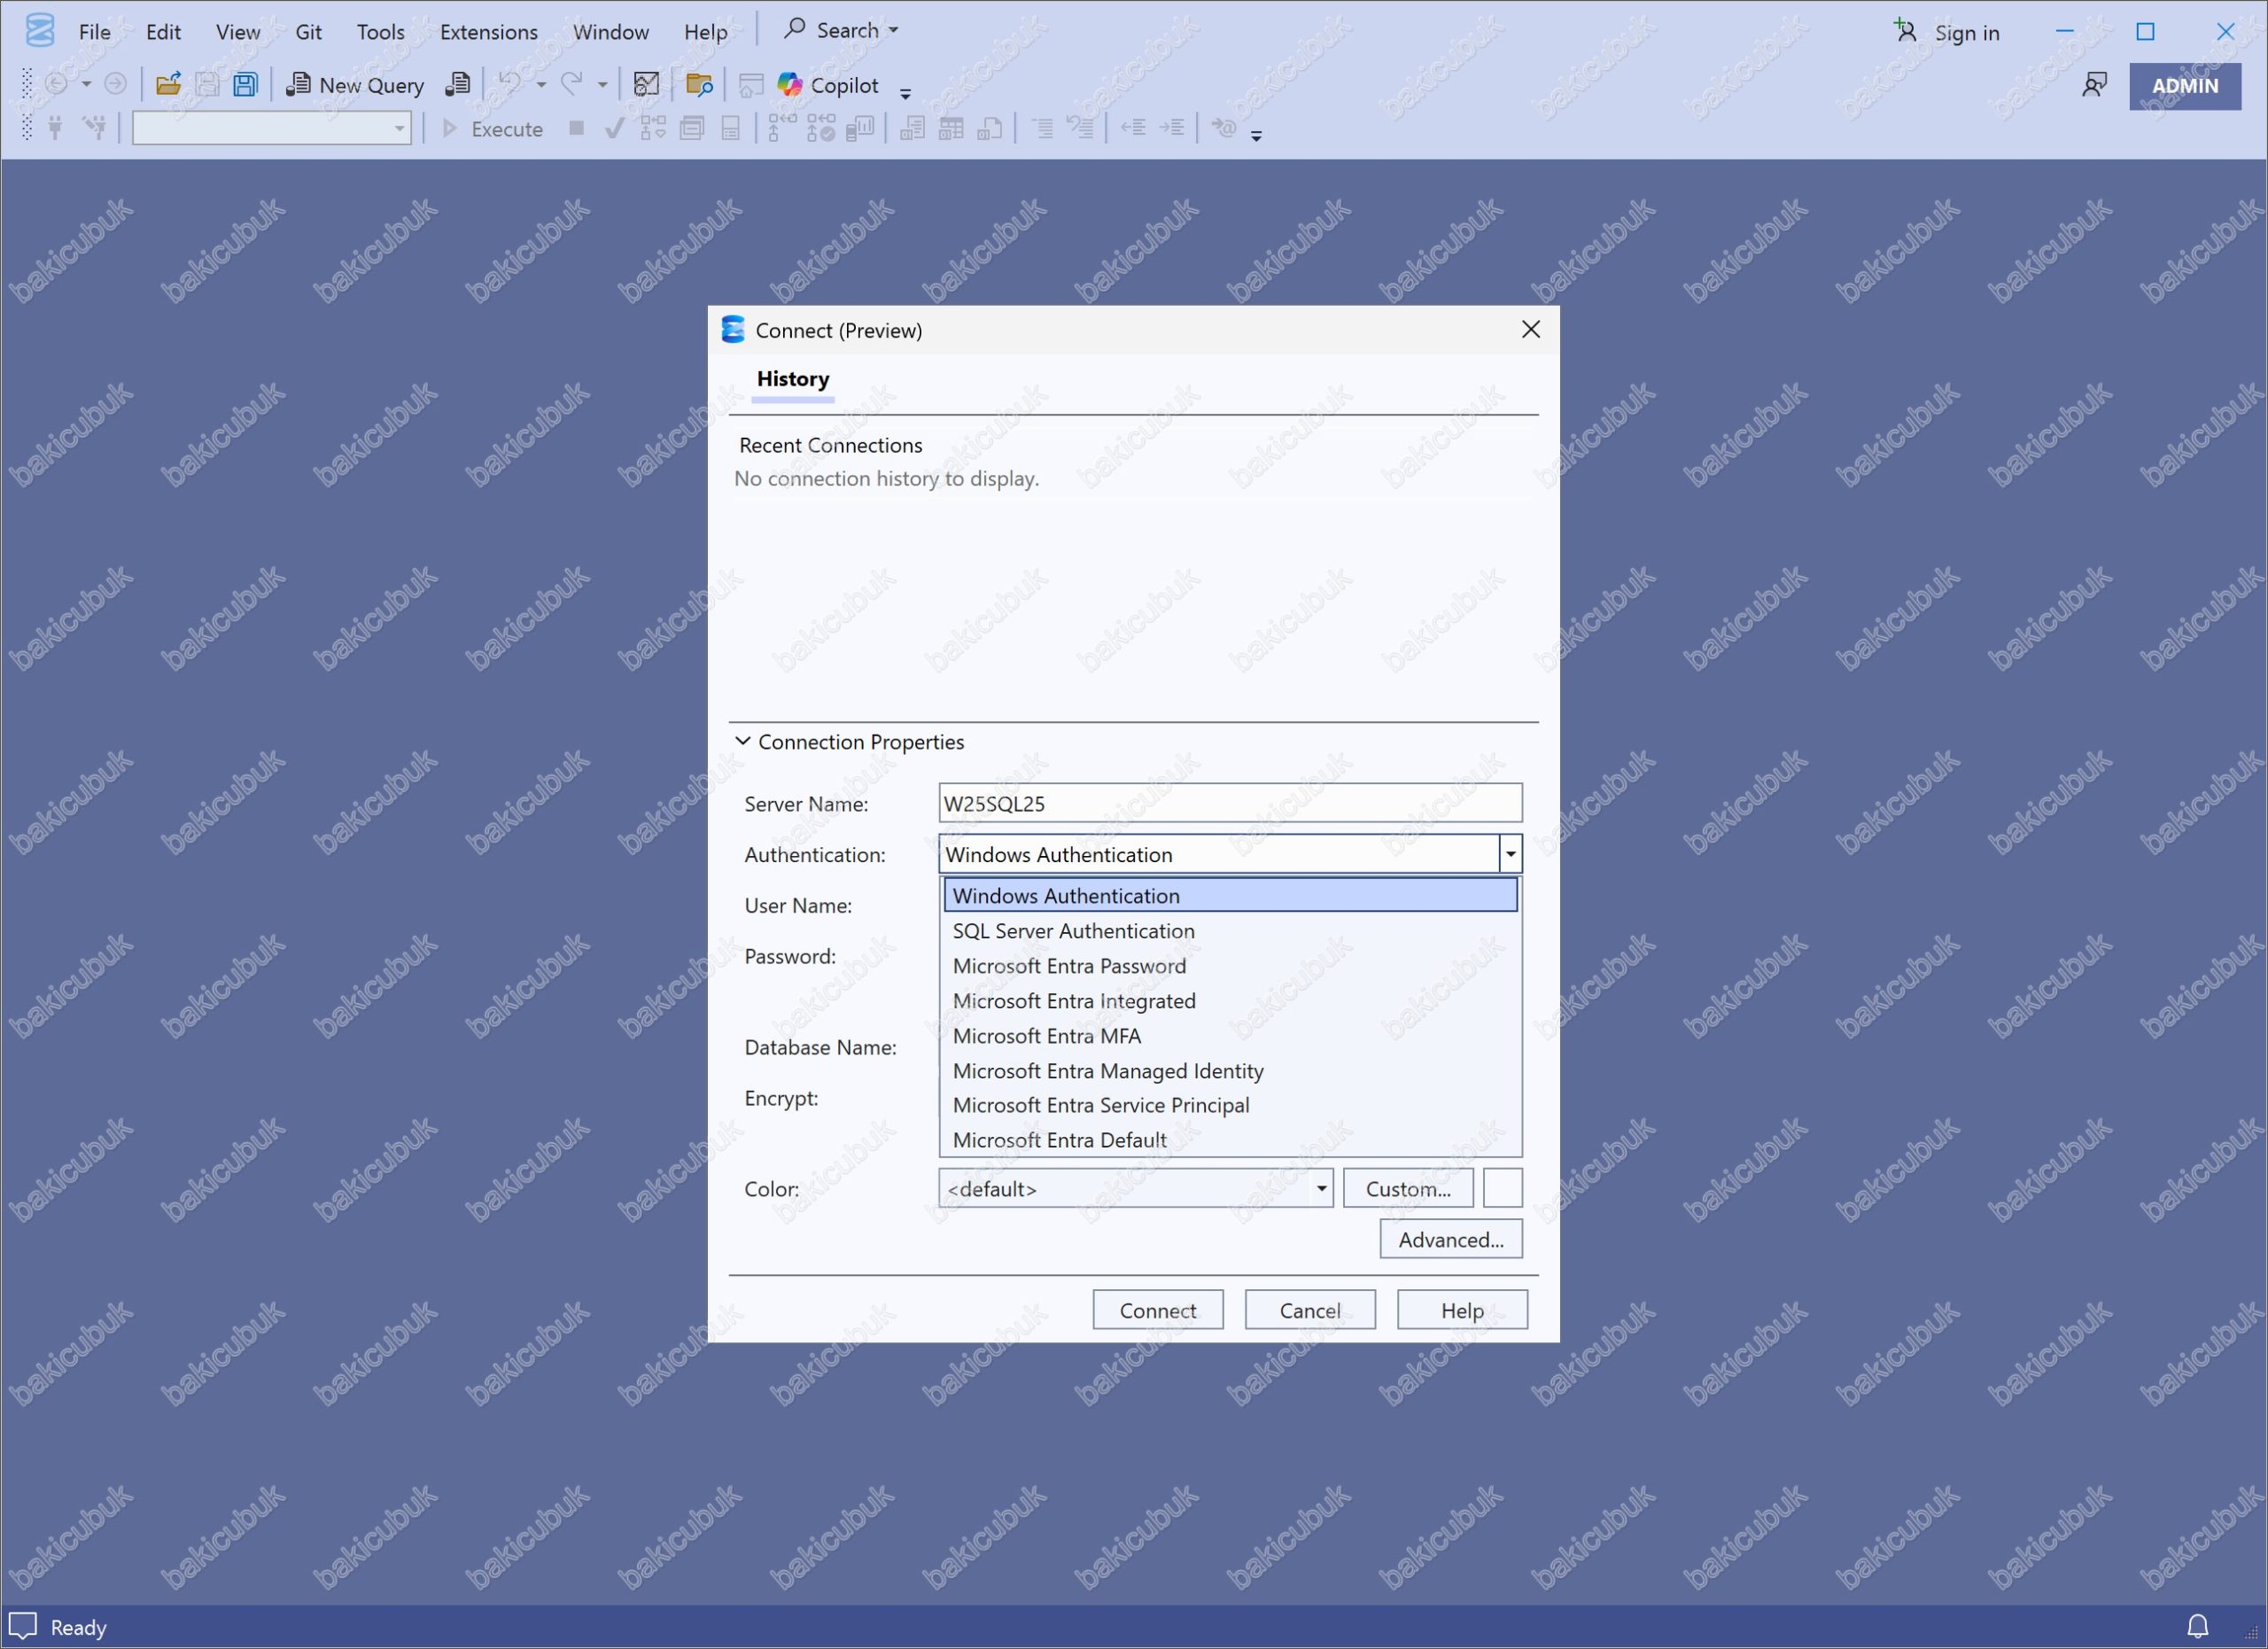Screen dimensions: 2268x1649
Task: Collapse the Connection Properties section
Action: pos(743,741)
